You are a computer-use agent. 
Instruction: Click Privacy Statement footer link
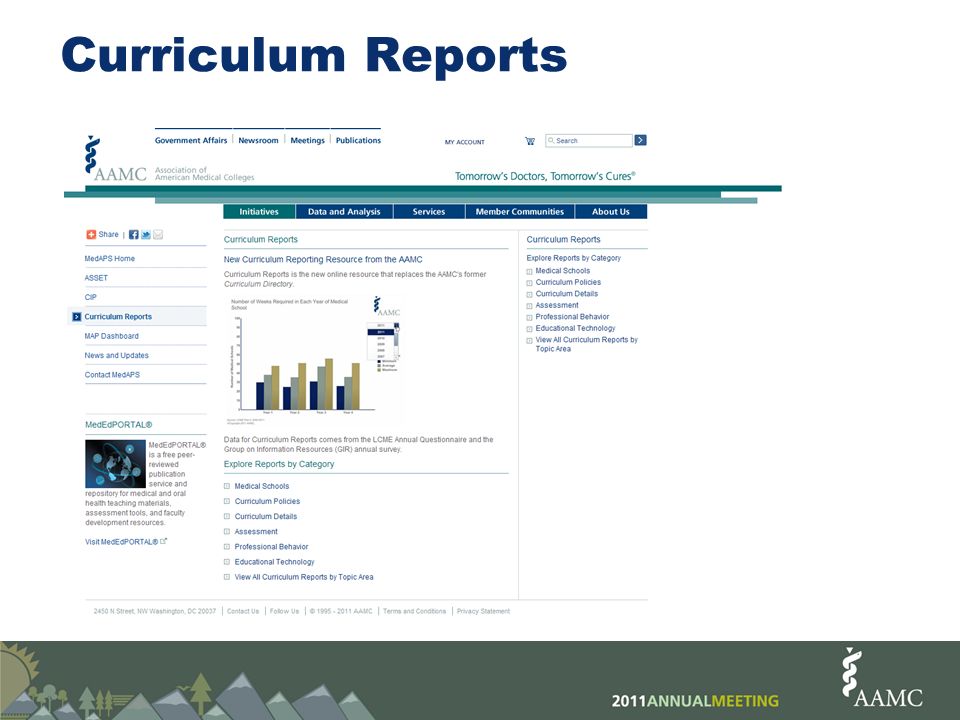483,611
